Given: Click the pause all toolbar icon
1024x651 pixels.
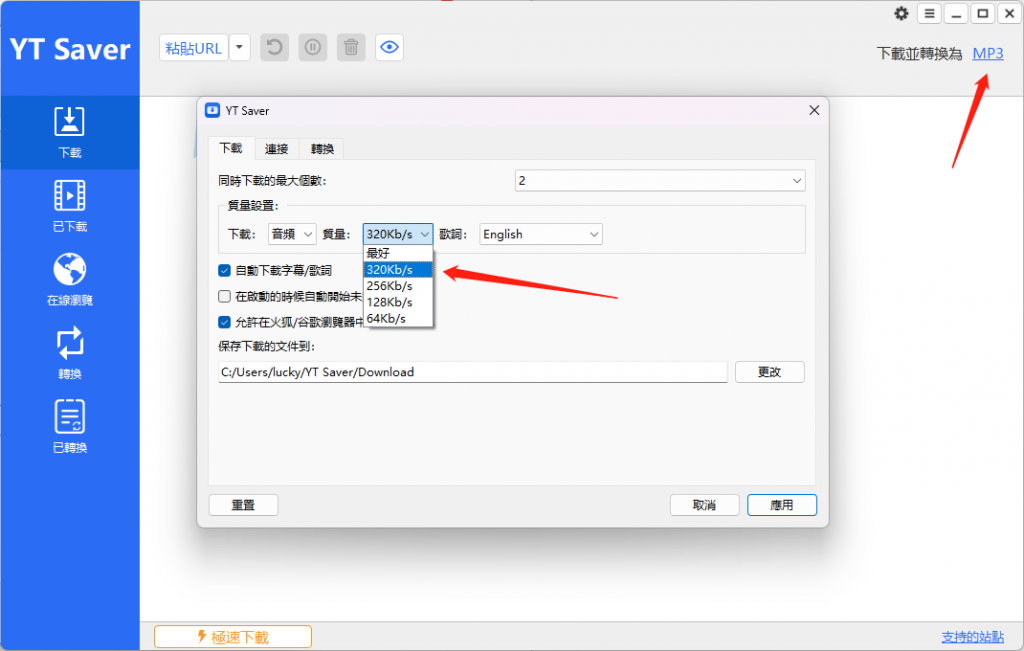Looking at the screenshot, I should (x=313, y=48).
